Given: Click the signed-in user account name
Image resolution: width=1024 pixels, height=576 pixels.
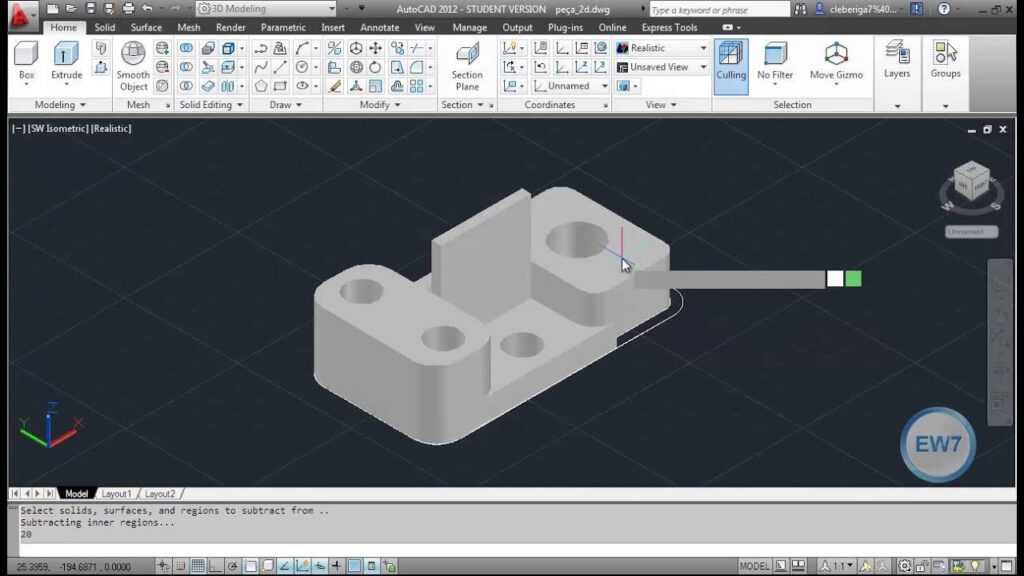Looking at the screenshot, I should click(863, 9).
